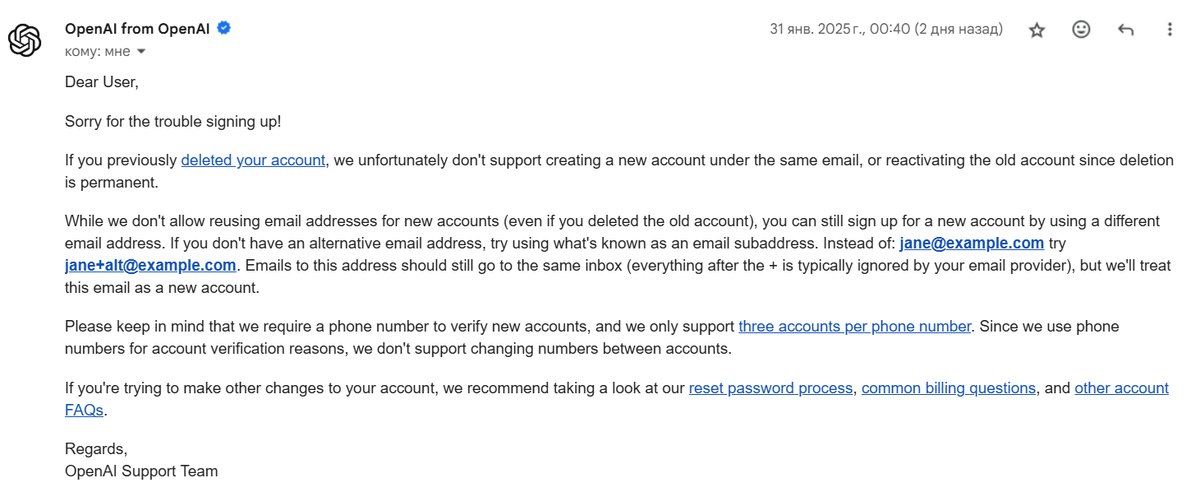Click "Sorry for the trouble signing up!" line
The width and height of the screenshot is (1200, 492).
[x=173, y=121]
